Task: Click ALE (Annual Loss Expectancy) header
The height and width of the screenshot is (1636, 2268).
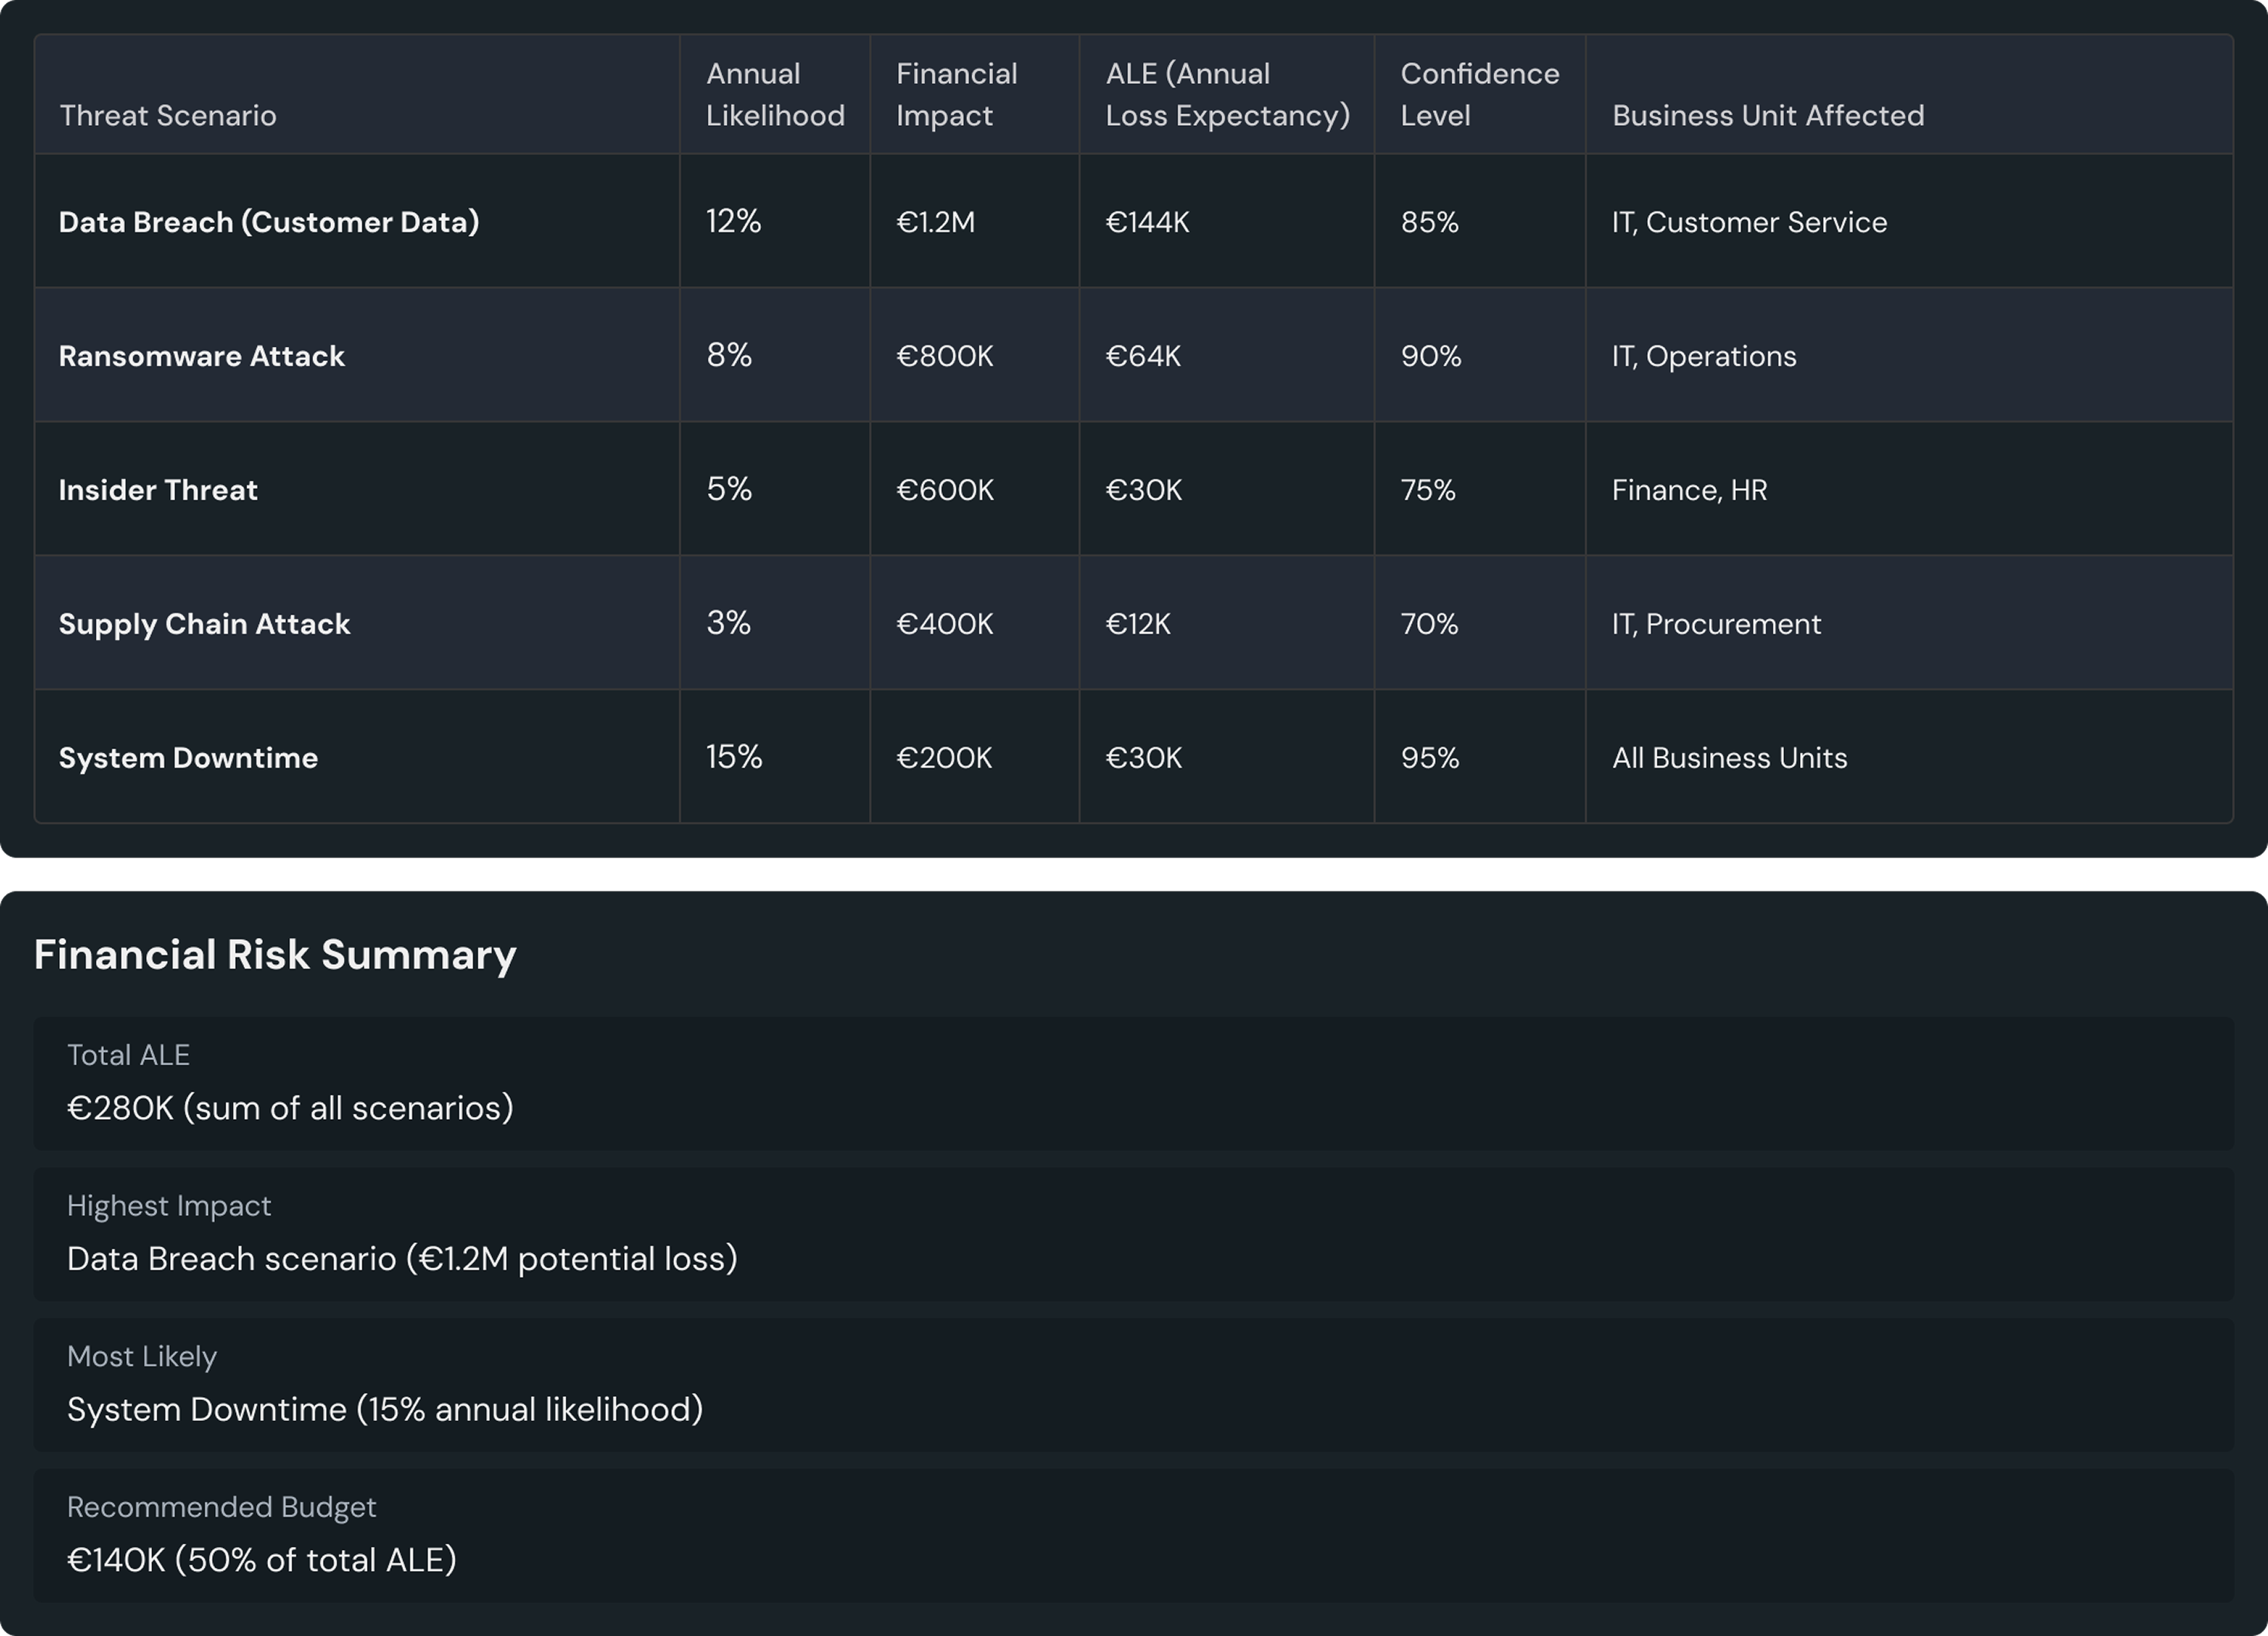Action: point(1227,94)
